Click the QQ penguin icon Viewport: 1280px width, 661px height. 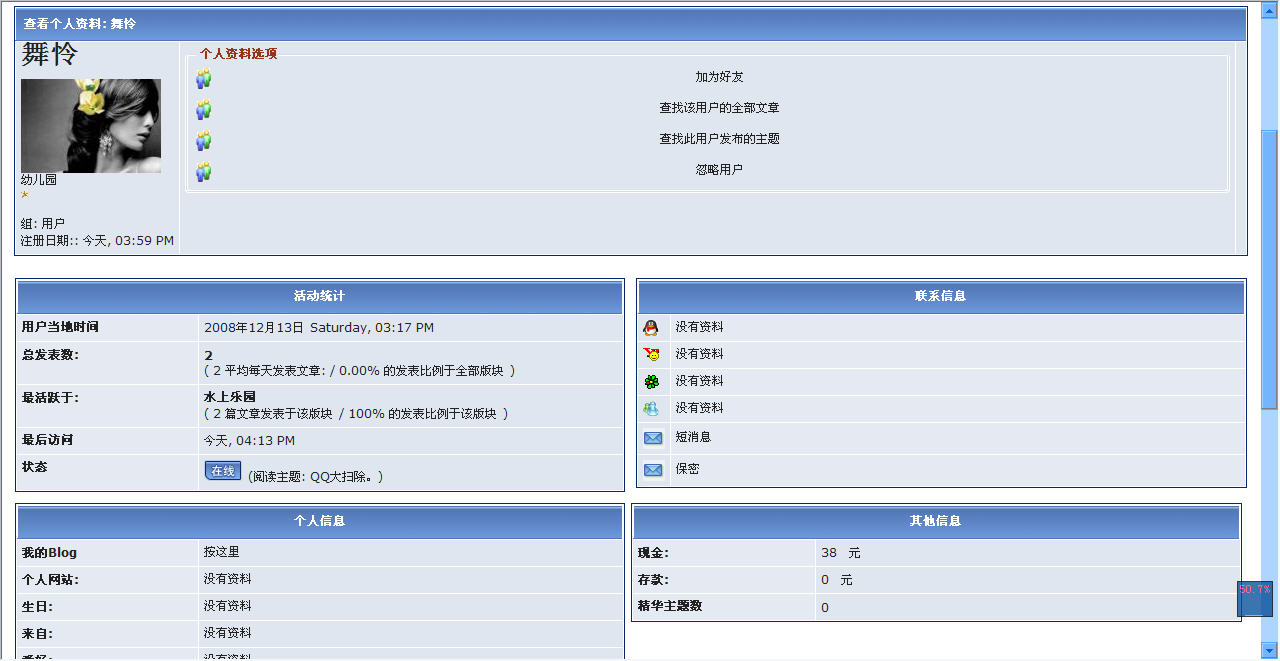(x=651, y=327)
